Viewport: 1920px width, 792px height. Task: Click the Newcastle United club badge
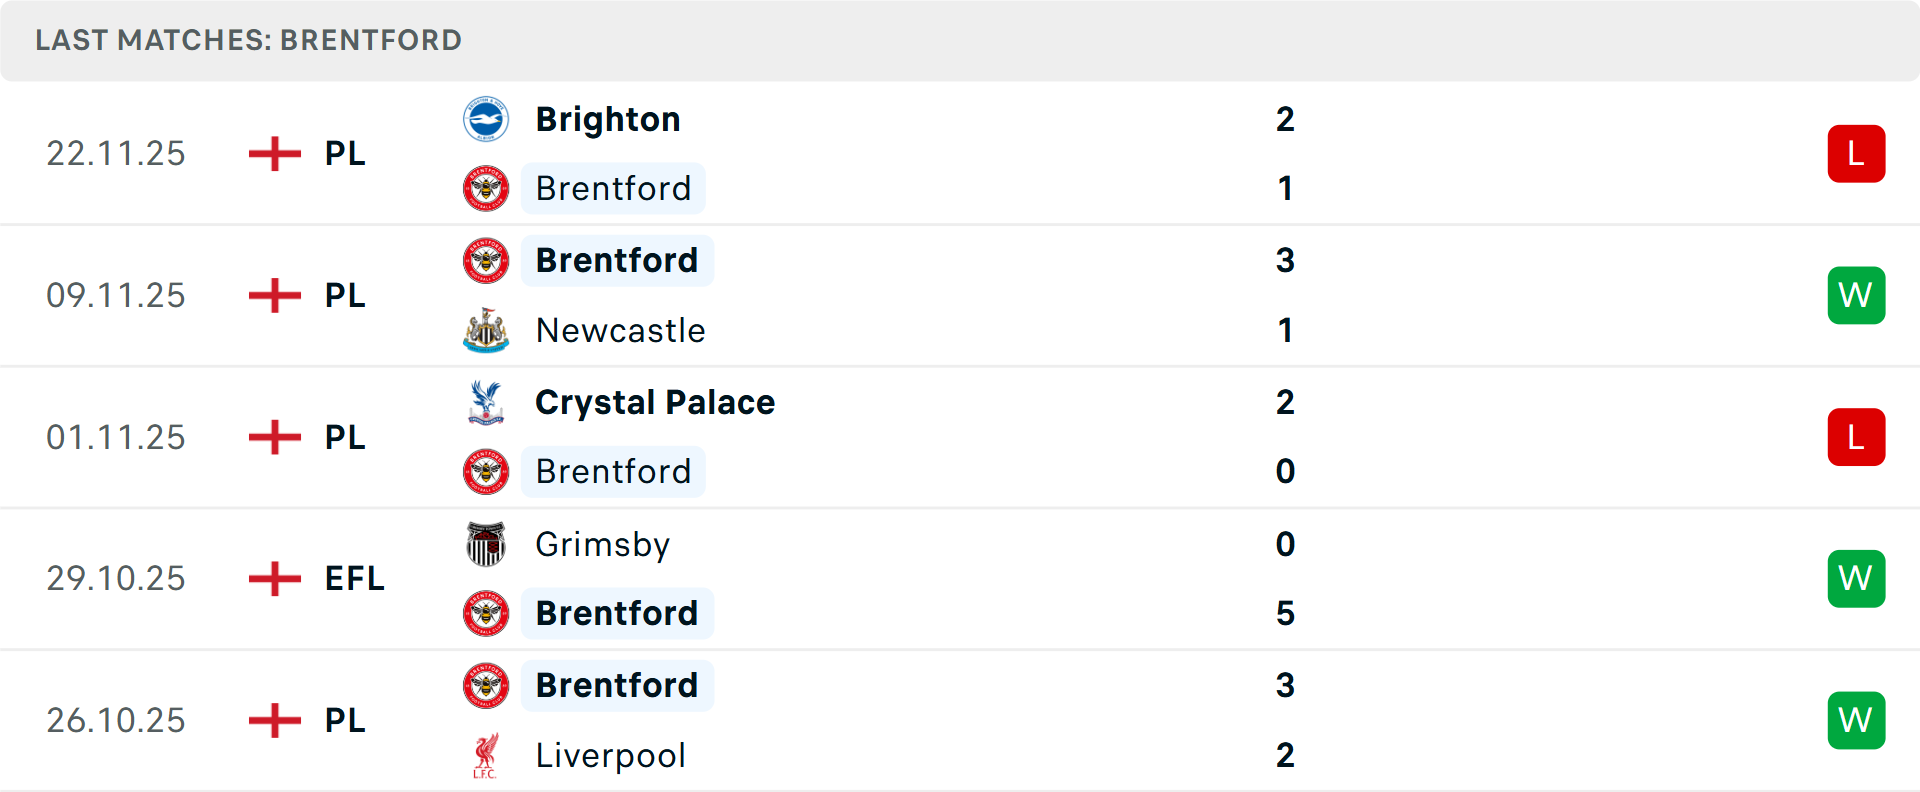pyautogui.click(x=484, y=330)
